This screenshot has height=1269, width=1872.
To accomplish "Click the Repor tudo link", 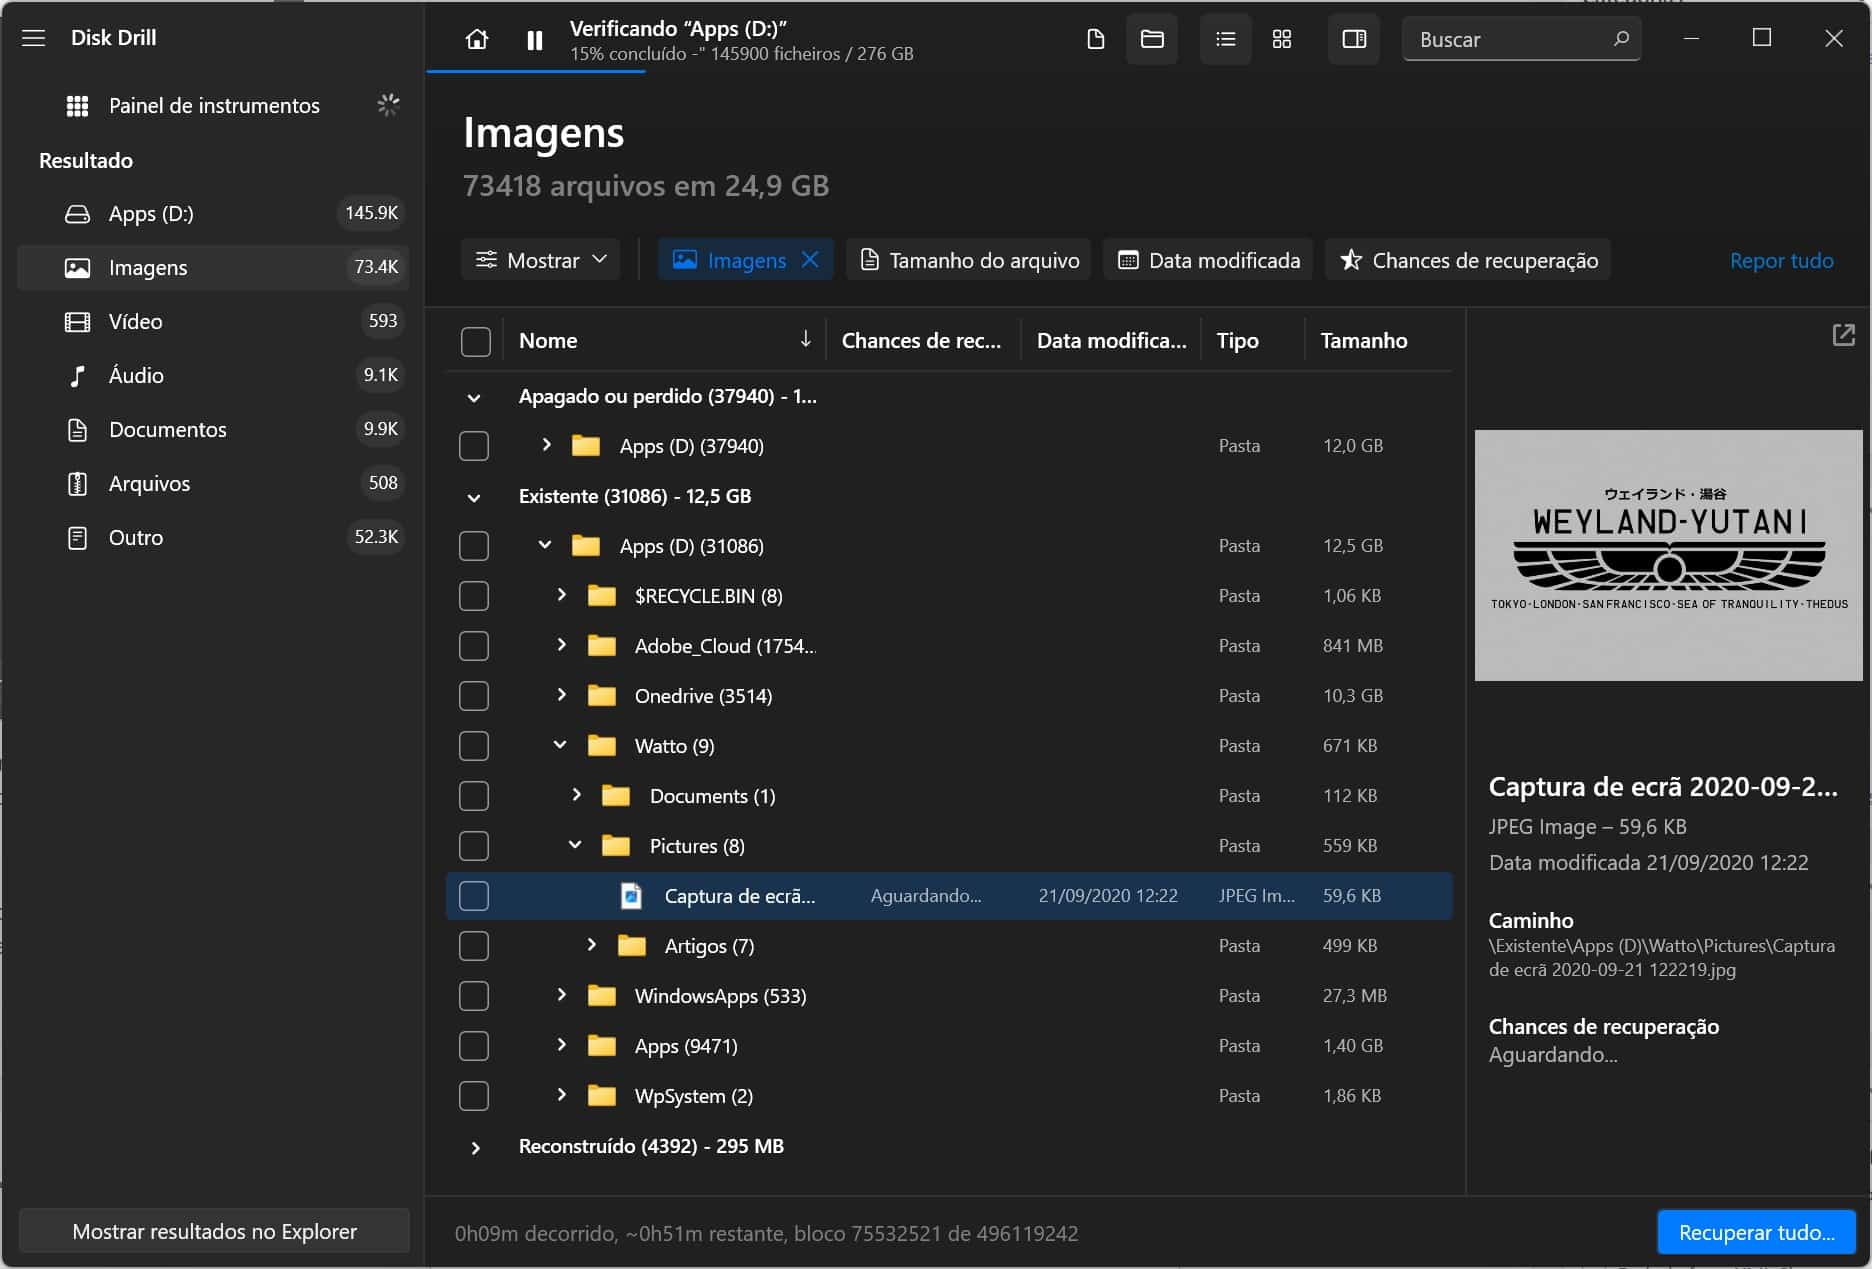I will click(1781, 260).
